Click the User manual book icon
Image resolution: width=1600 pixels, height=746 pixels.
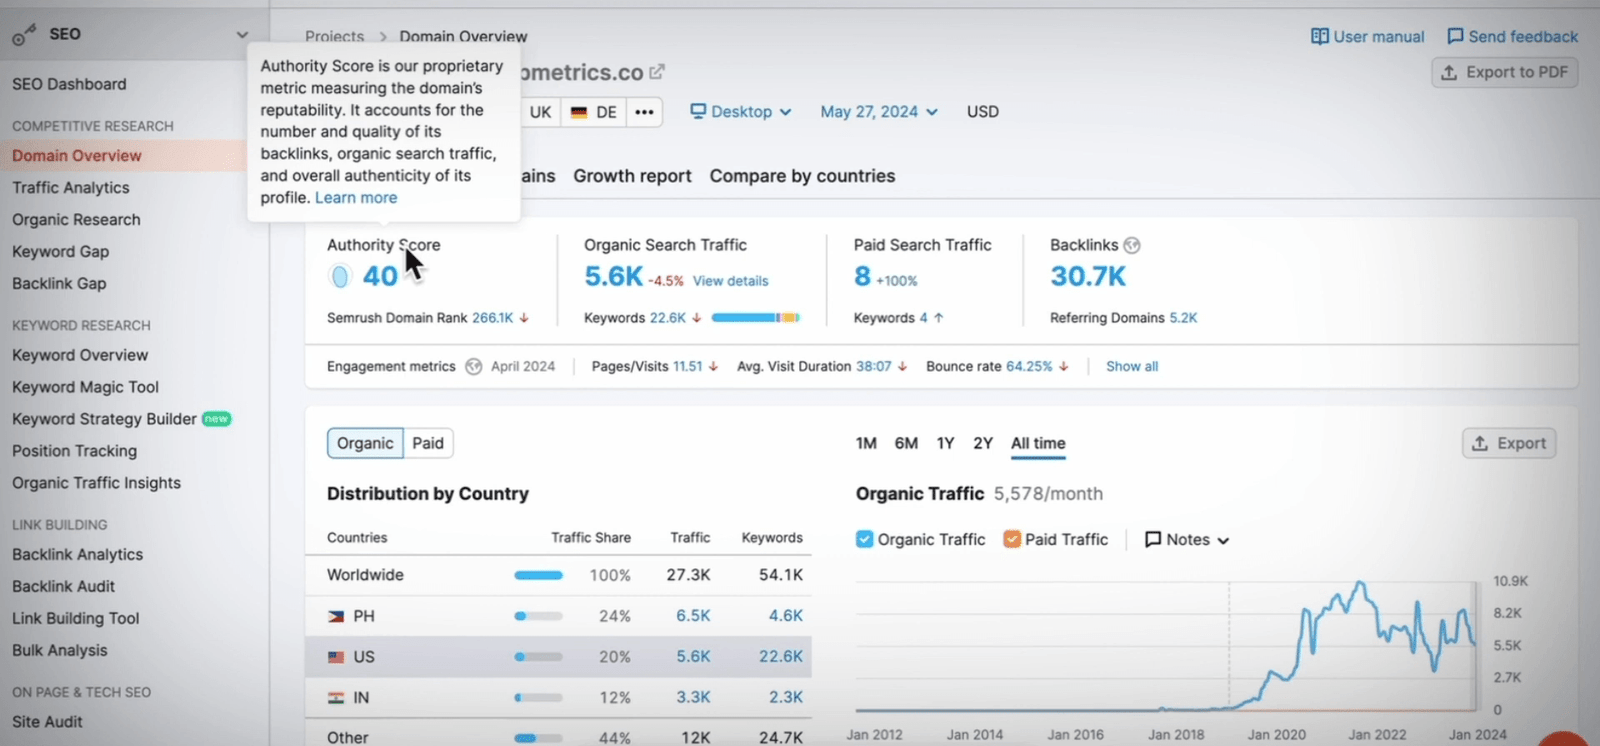coord(1320,37)
